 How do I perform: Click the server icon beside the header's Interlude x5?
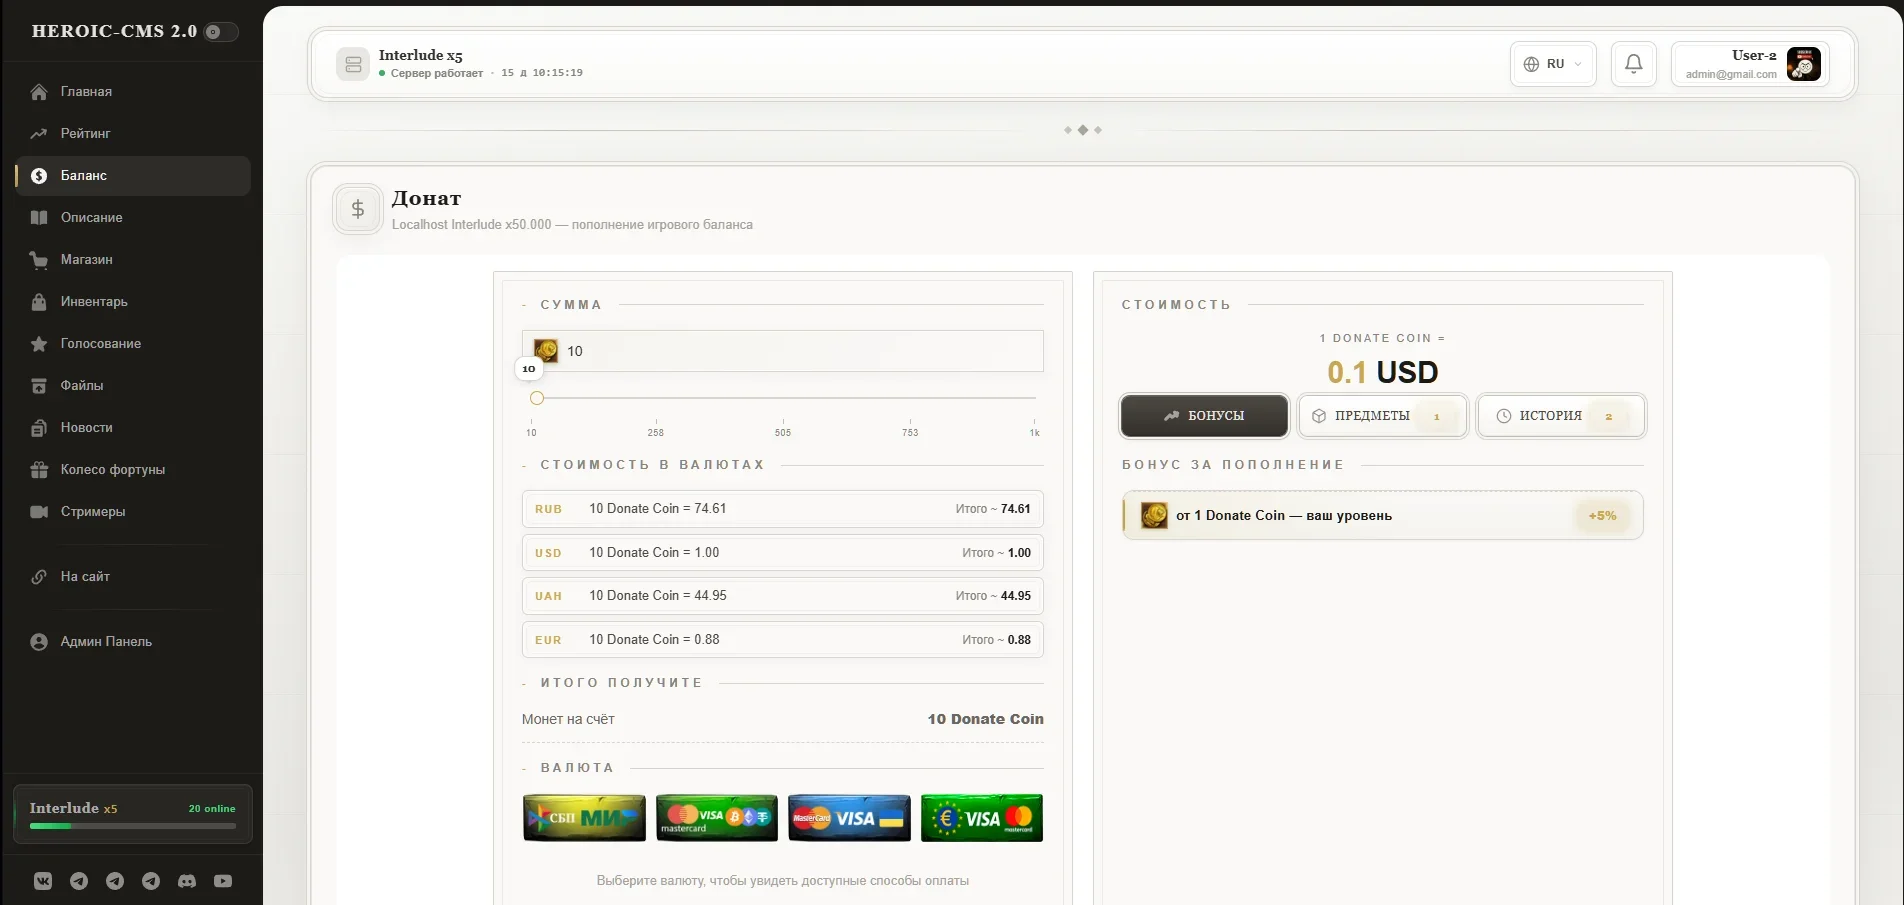tap(353, 64)
